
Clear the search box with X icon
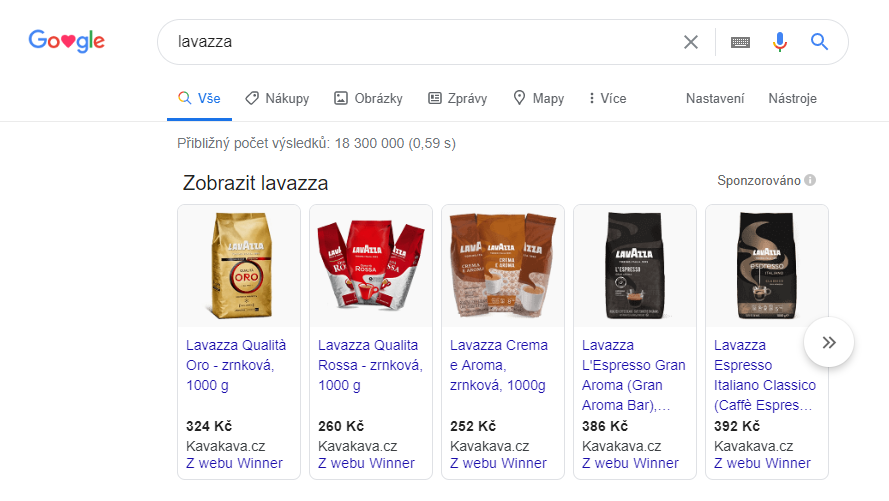(691, 42)
